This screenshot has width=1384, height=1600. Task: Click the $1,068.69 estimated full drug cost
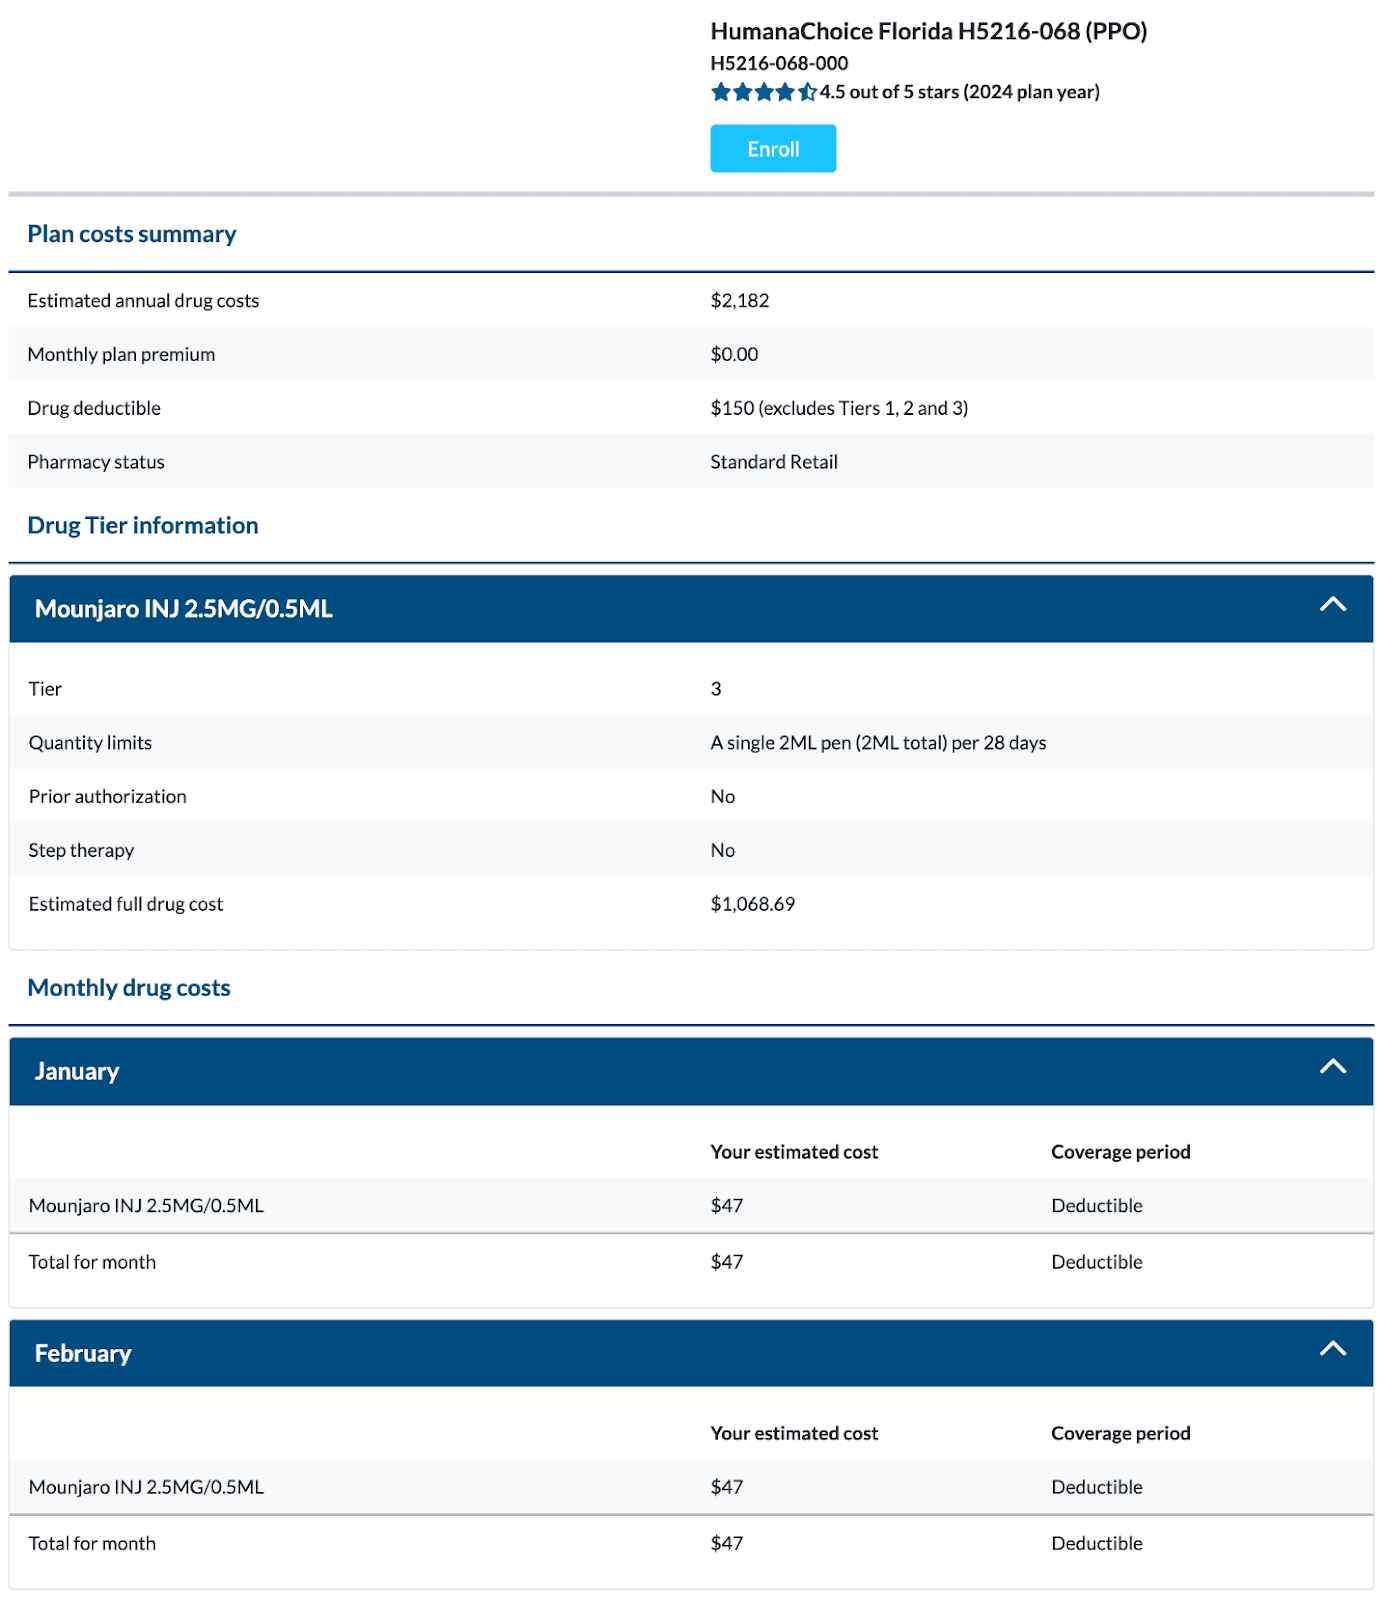(x=753, y=904)
